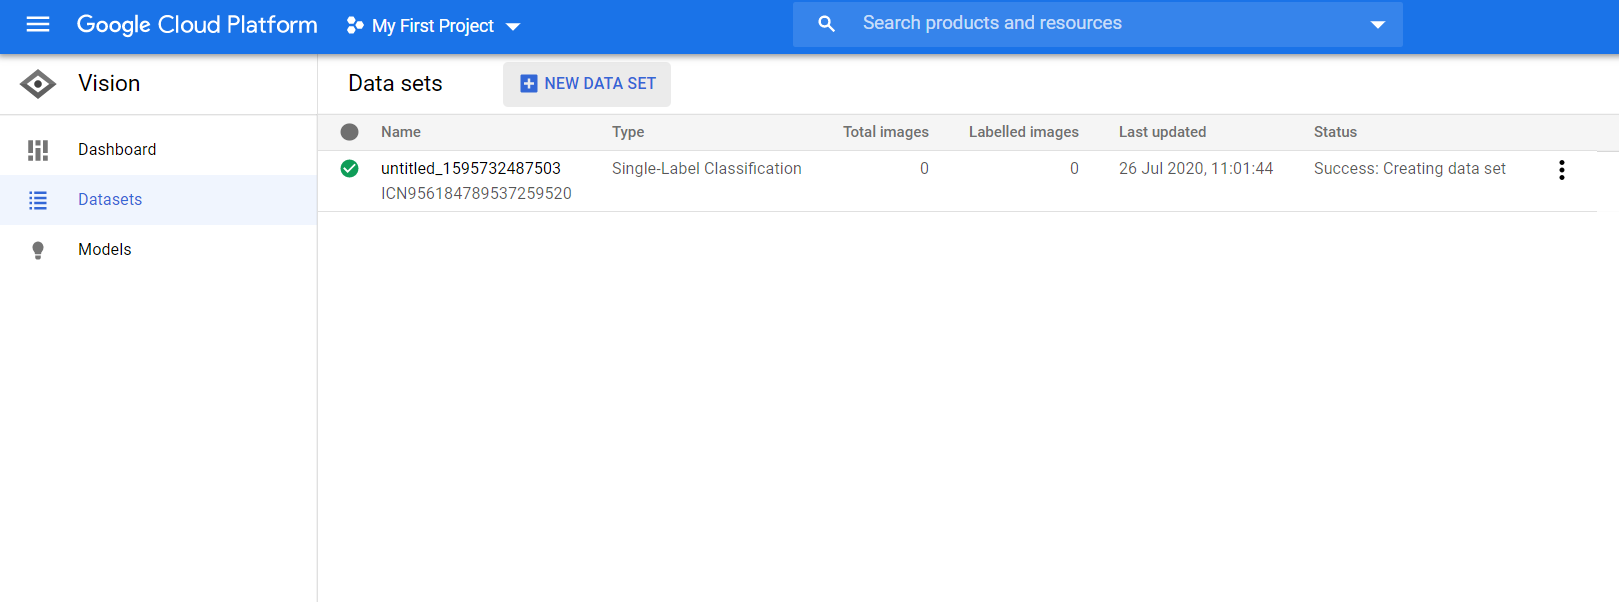Click the Labelled images value 0
This screenshot has height=602, width=1619.
click(x=1074, y=169)
